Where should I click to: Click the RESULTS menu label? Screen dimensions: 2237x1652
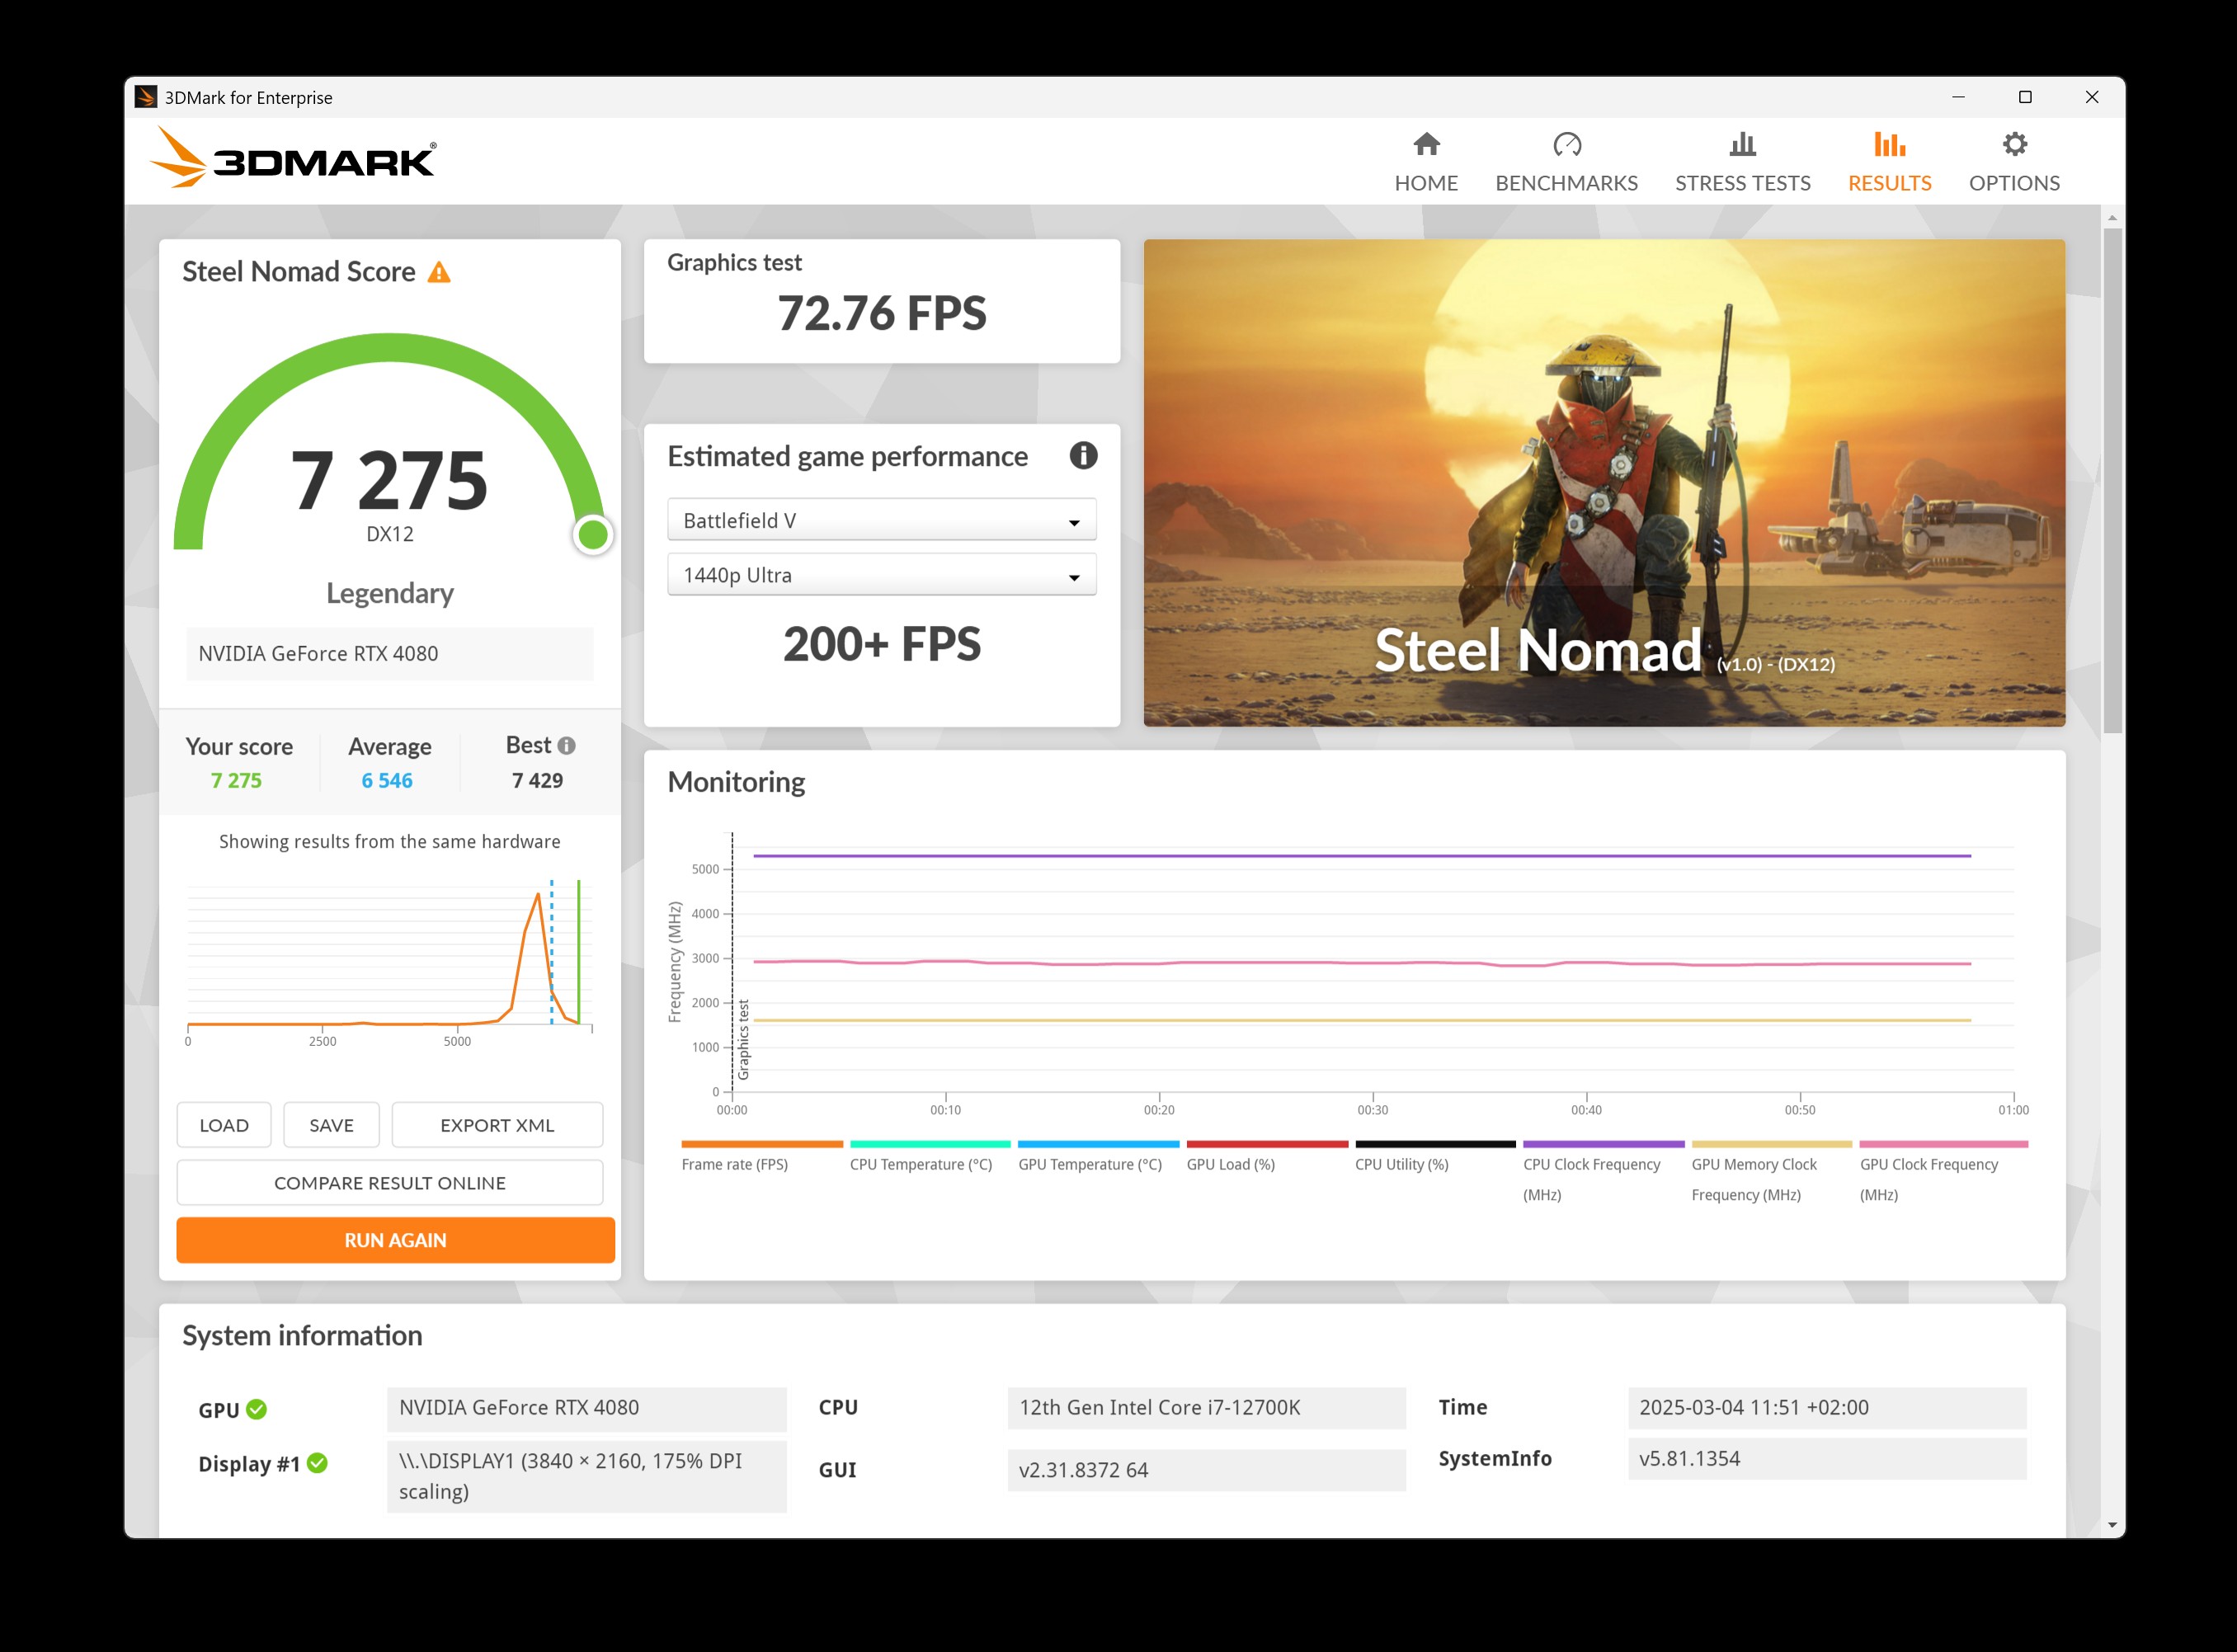click(x=1889, y=183)
